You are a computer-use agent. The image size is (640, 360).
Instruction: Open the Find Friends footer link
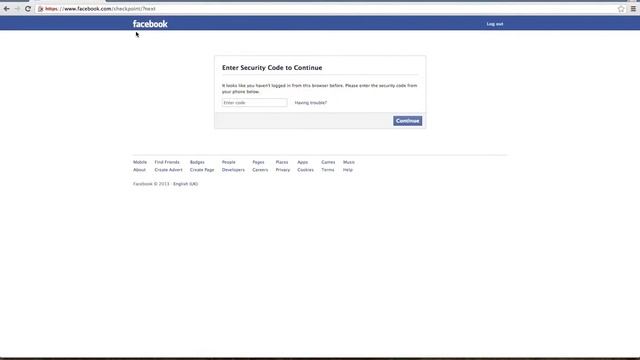[167, 162]
